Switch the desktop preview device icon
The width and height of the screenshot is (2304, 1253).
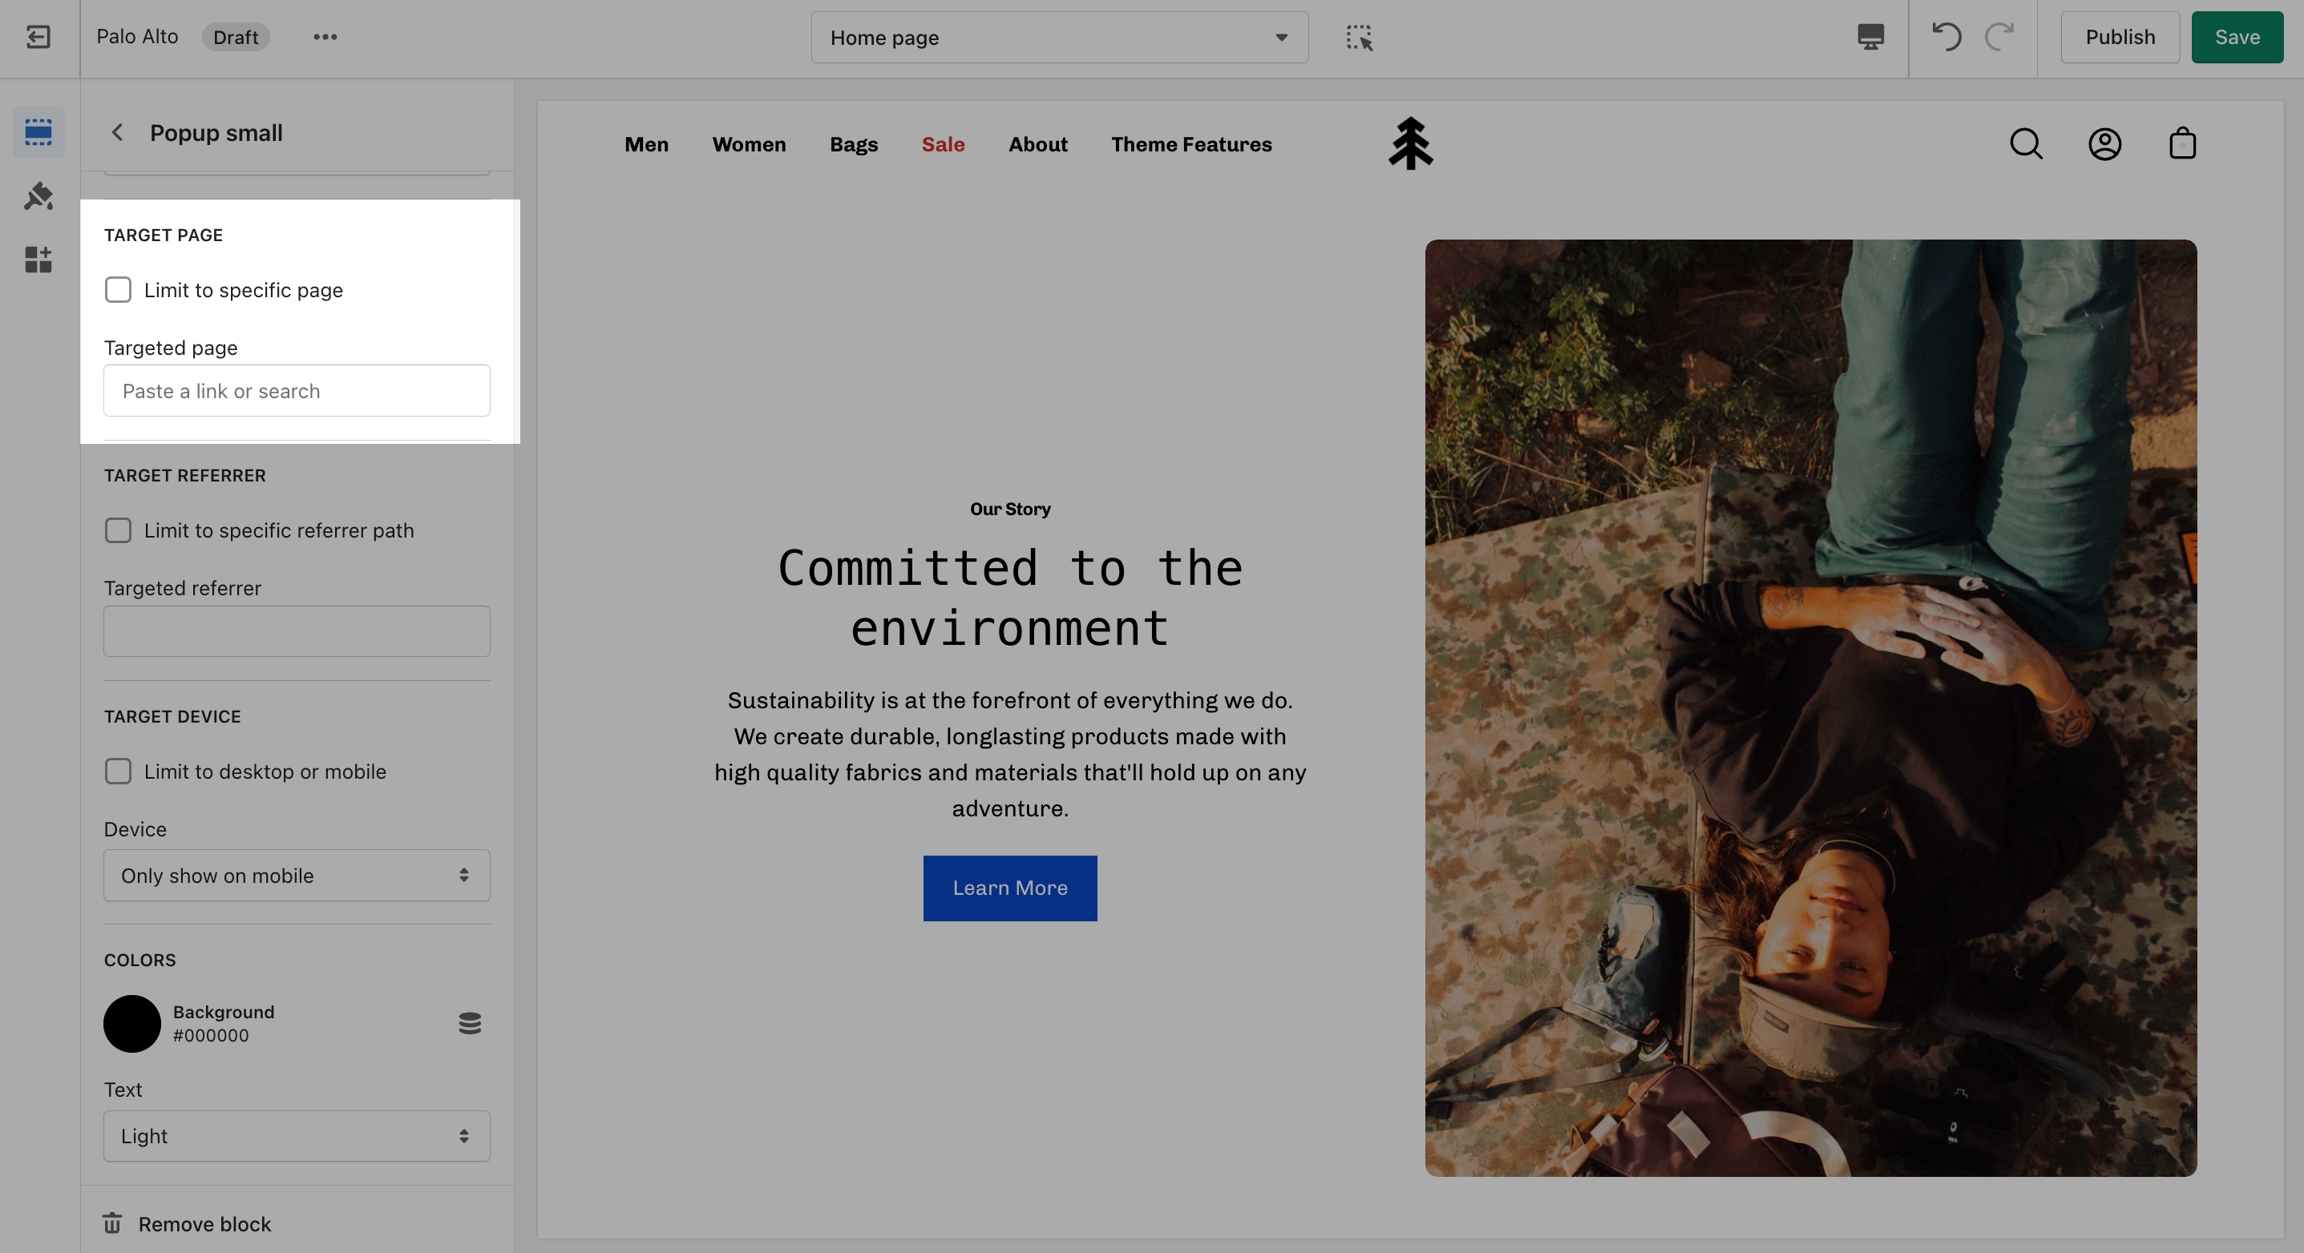[x=1870, y=37]
